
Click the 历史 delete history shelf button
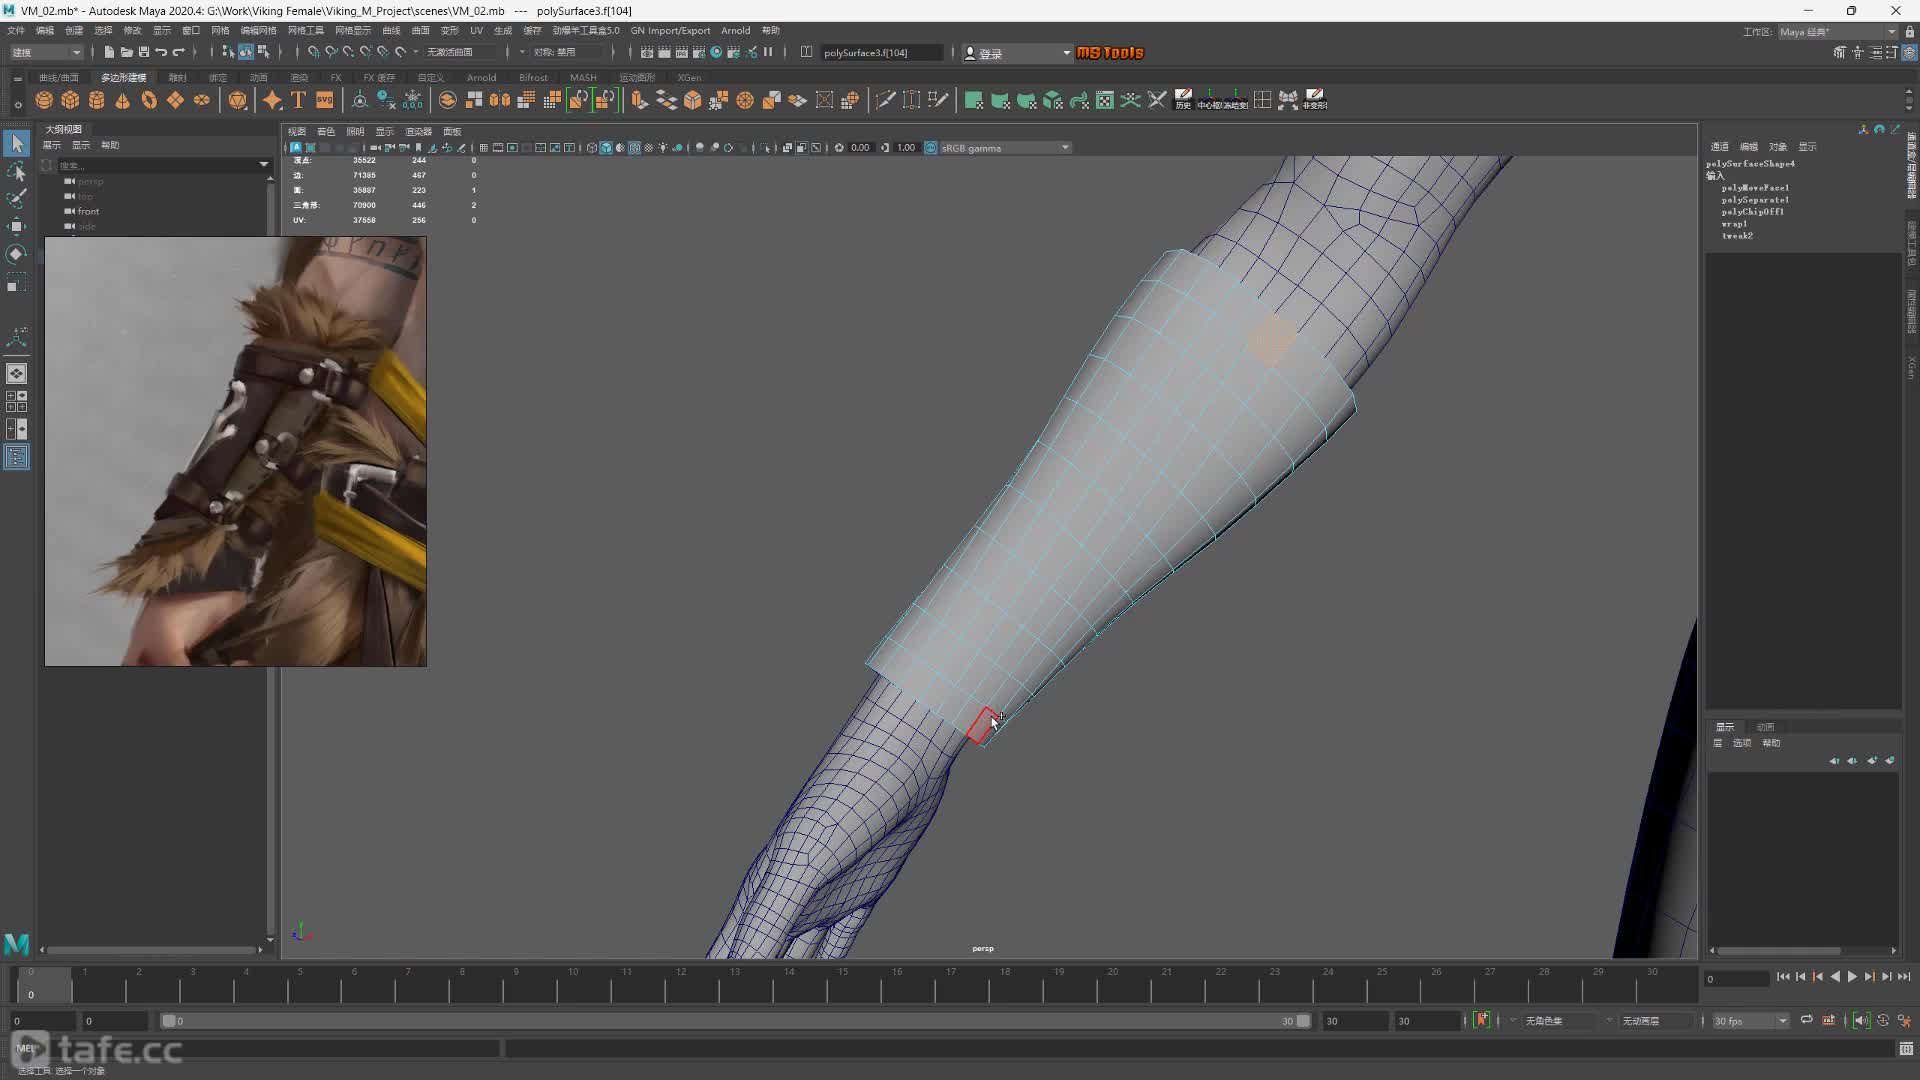coord(1183,100)
